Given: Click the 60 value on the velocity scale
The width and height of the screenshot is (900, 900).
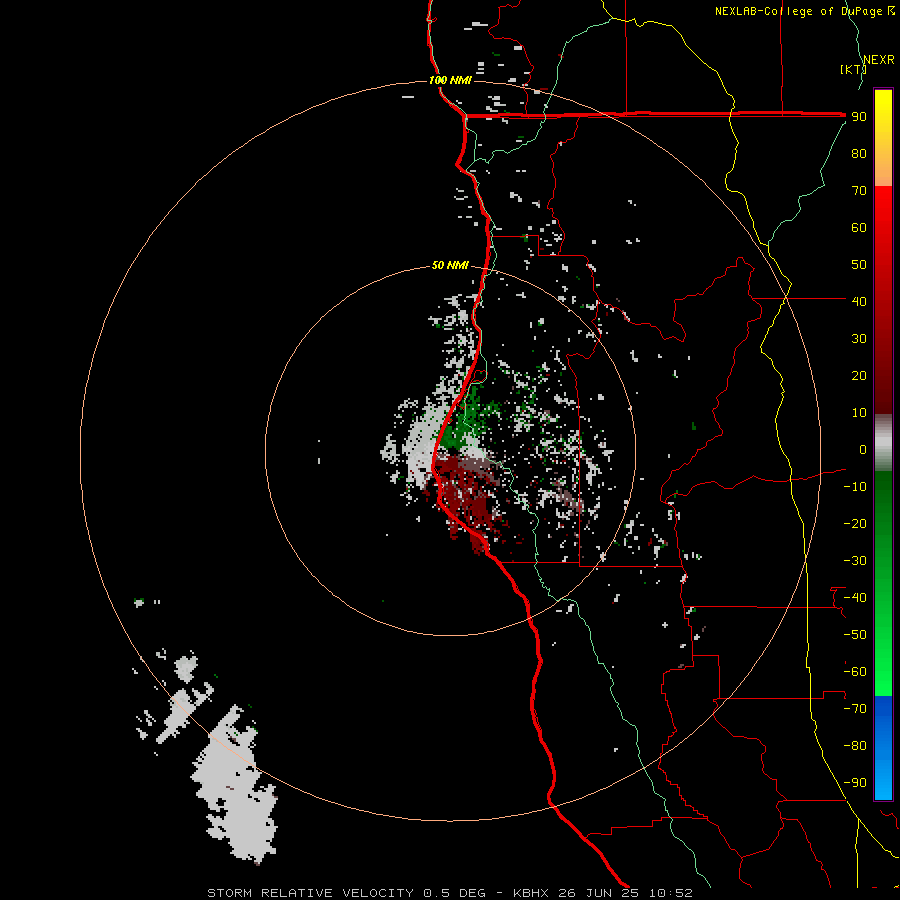Looking at the screenshot, I should 859,227.
